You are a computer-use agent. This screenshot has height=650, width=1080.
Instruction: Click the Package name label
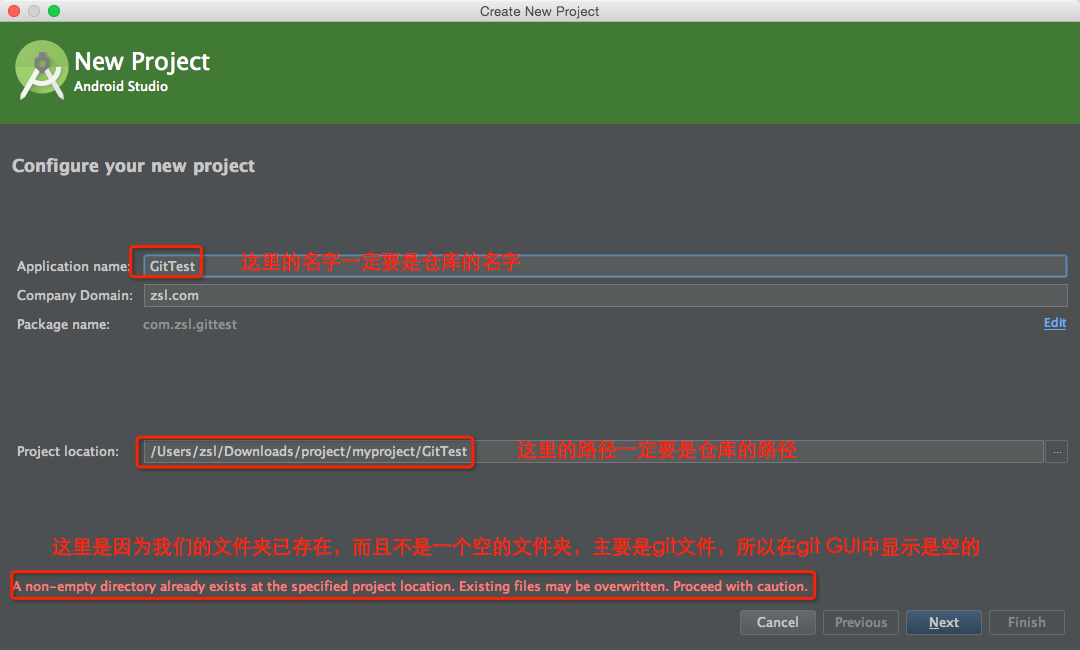tap(63, 324)
